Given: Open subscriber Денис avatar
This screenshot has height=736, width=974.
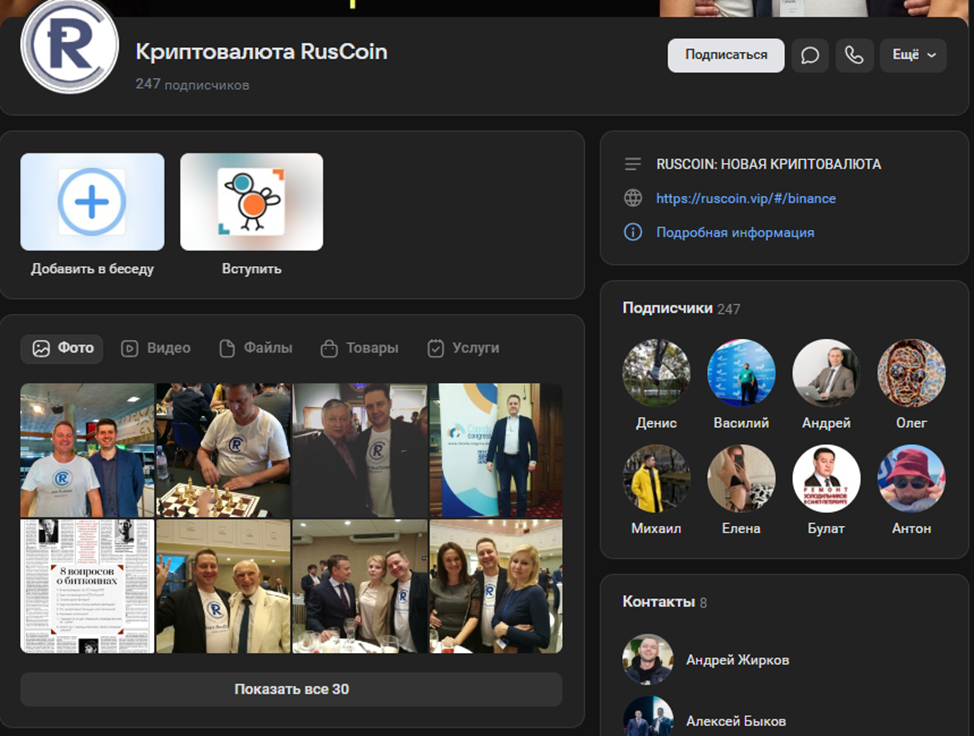Looking at the screenshot, I should pos(656,373).
